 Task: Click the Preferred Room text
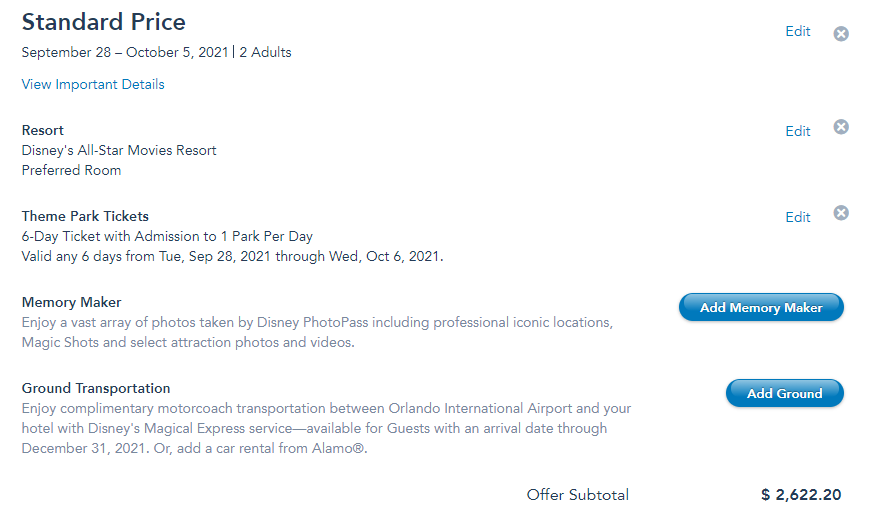(x=71, y=170)
